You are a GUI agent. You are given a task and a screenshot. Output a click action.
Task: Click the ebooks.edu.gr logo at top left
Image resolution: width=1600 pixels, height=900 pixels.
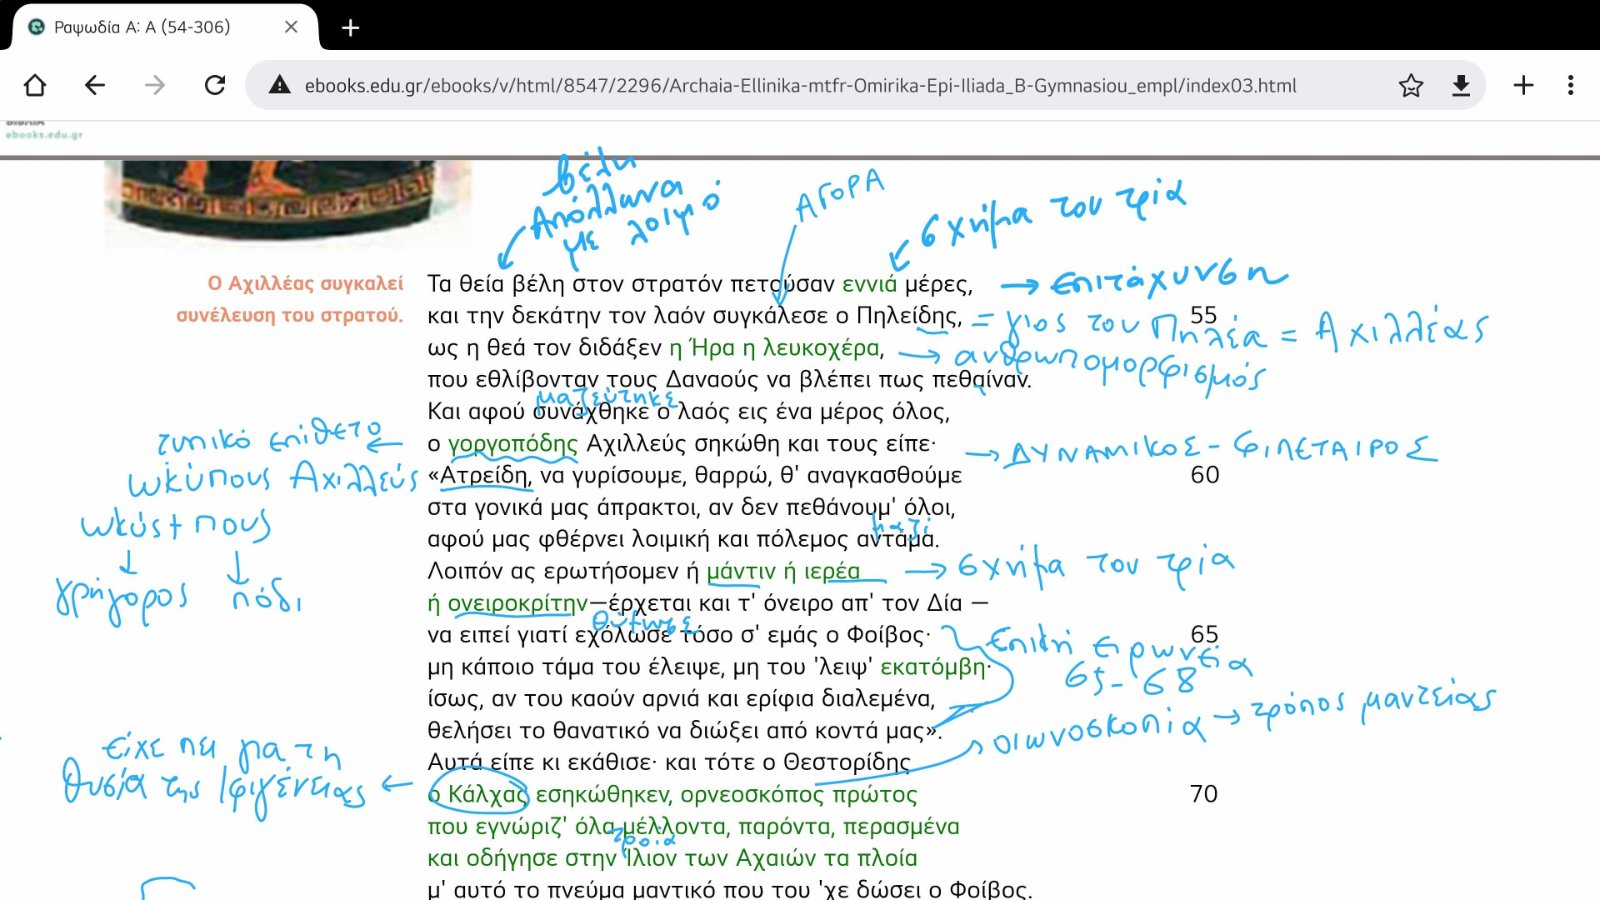(x=44, y=130)
